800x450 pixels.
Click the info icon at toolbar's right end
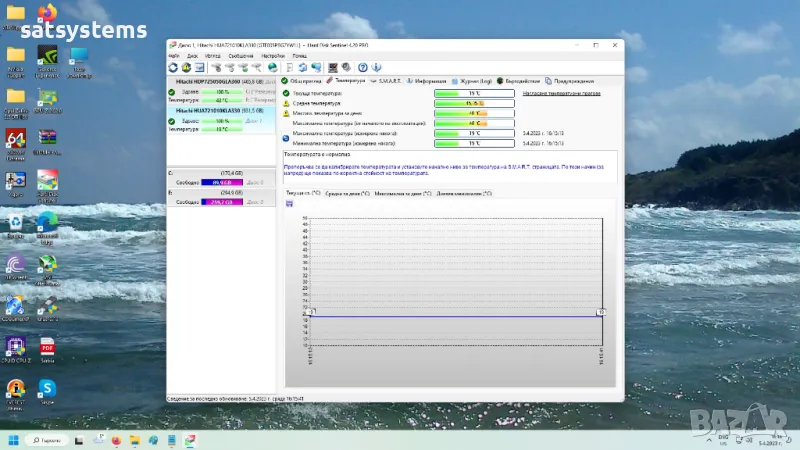click(x=377, y=67)
